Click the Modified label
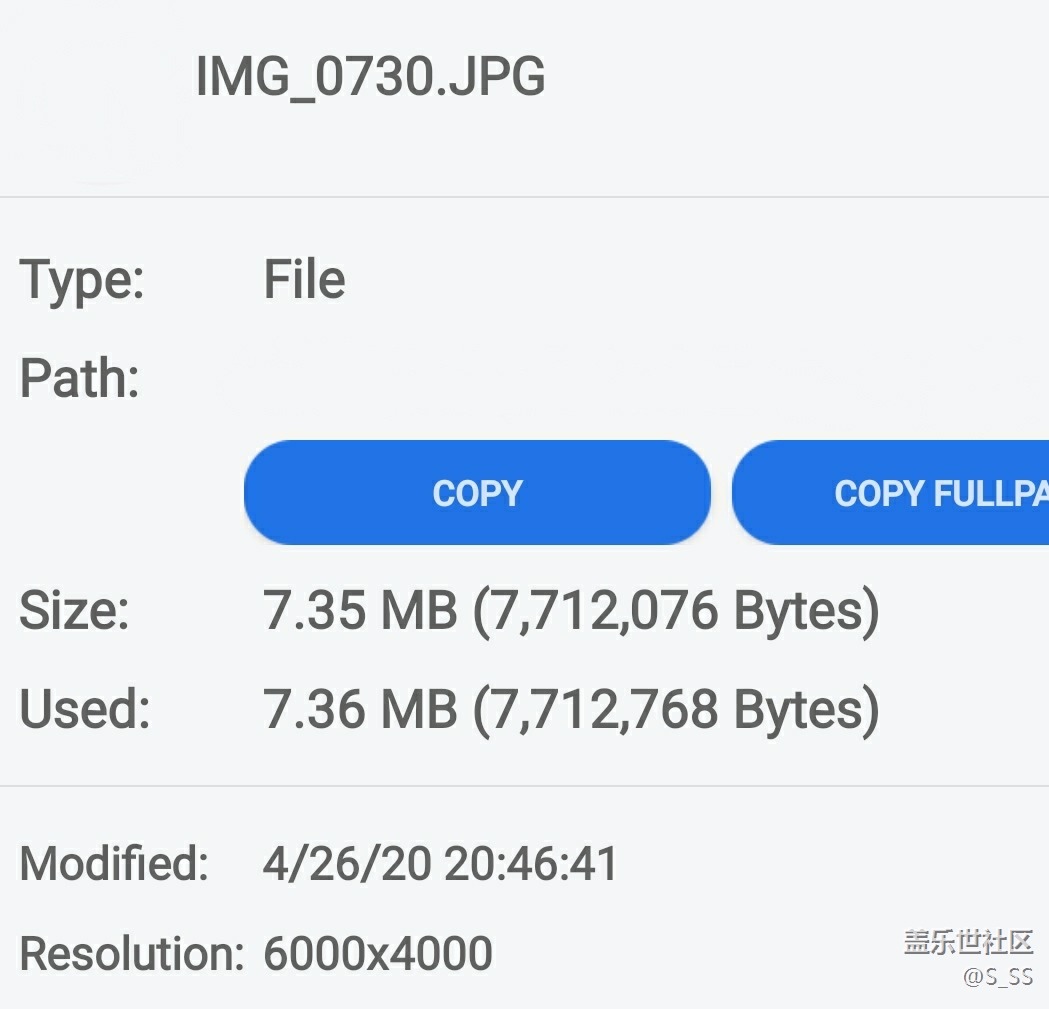This screenshot has width=1049, height=1009. (114, 863)
